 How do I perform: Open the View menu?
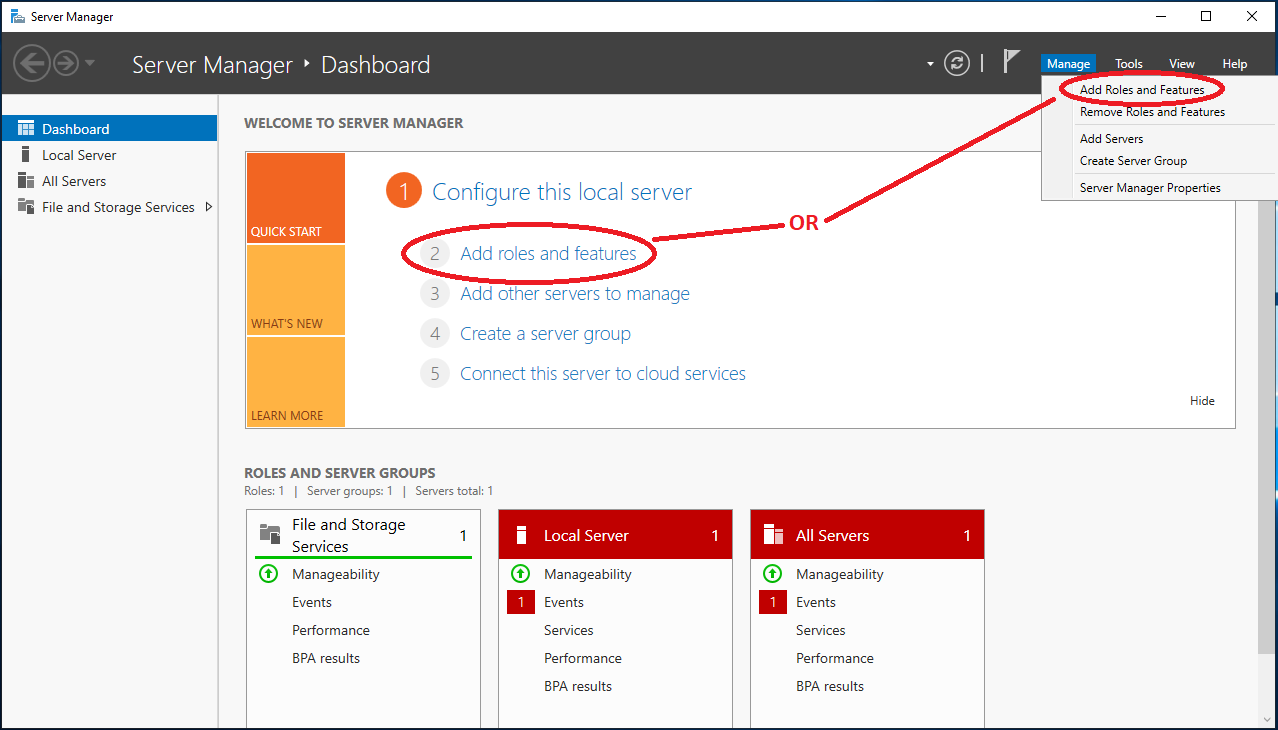(x=1182, y=64)
